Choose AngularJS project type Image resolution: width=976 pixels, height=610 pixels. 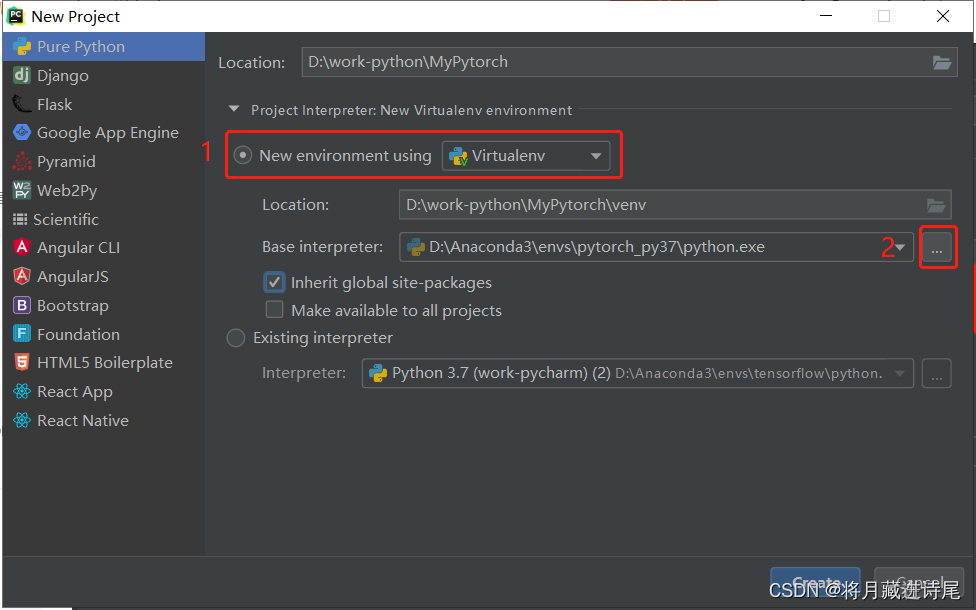[x=104, y=276]
